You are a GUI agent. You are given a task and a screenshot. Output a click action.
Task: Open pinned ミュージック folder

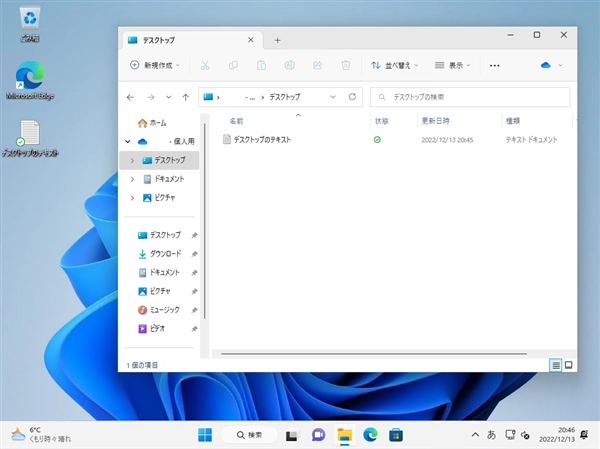pos(158,310)
